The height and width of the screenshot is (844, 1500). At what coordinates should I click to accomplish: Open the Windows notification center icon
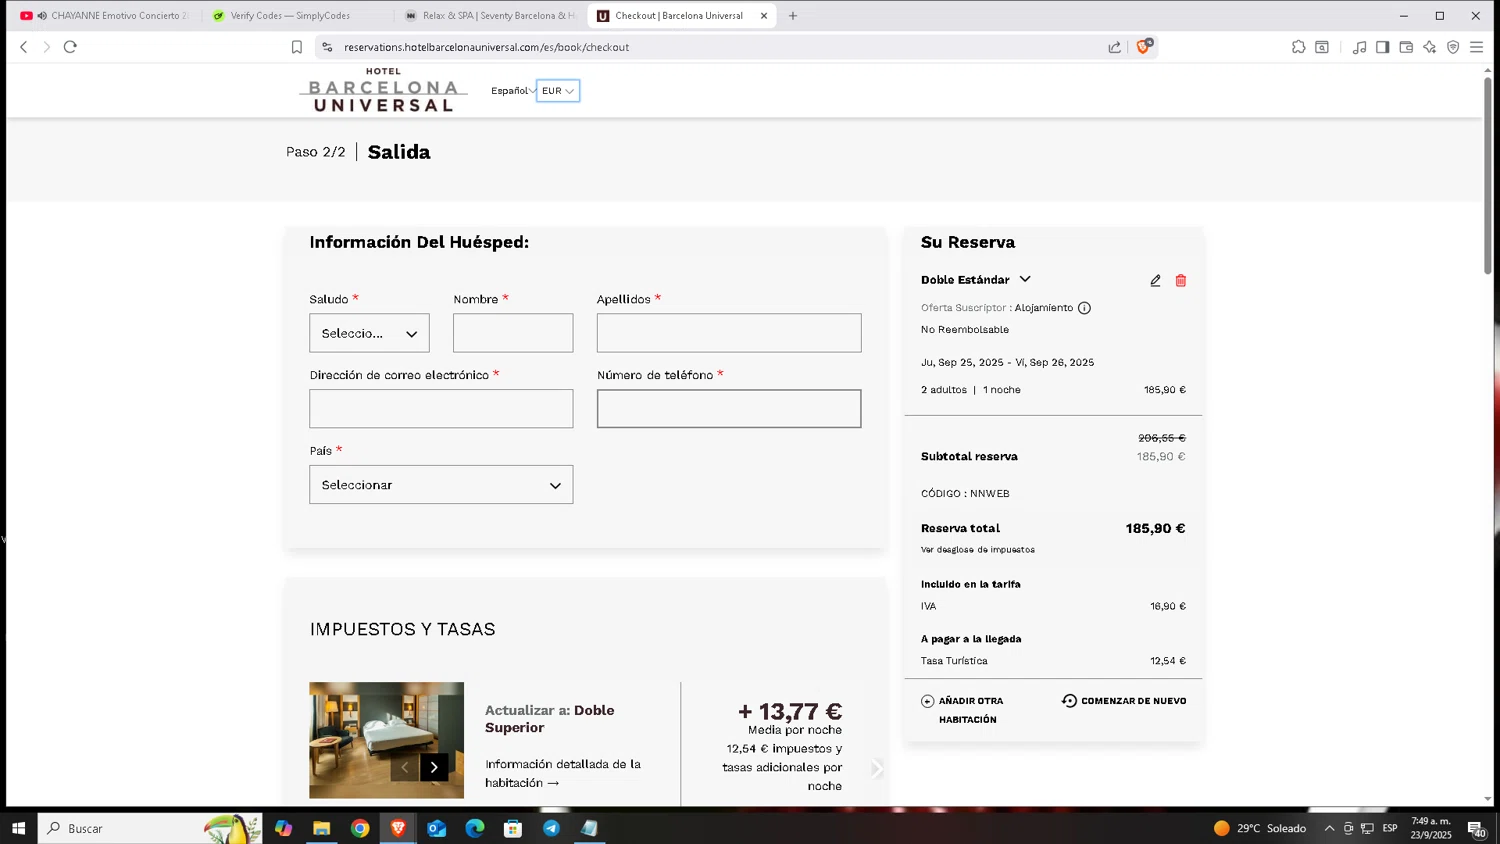[1476, 828]
